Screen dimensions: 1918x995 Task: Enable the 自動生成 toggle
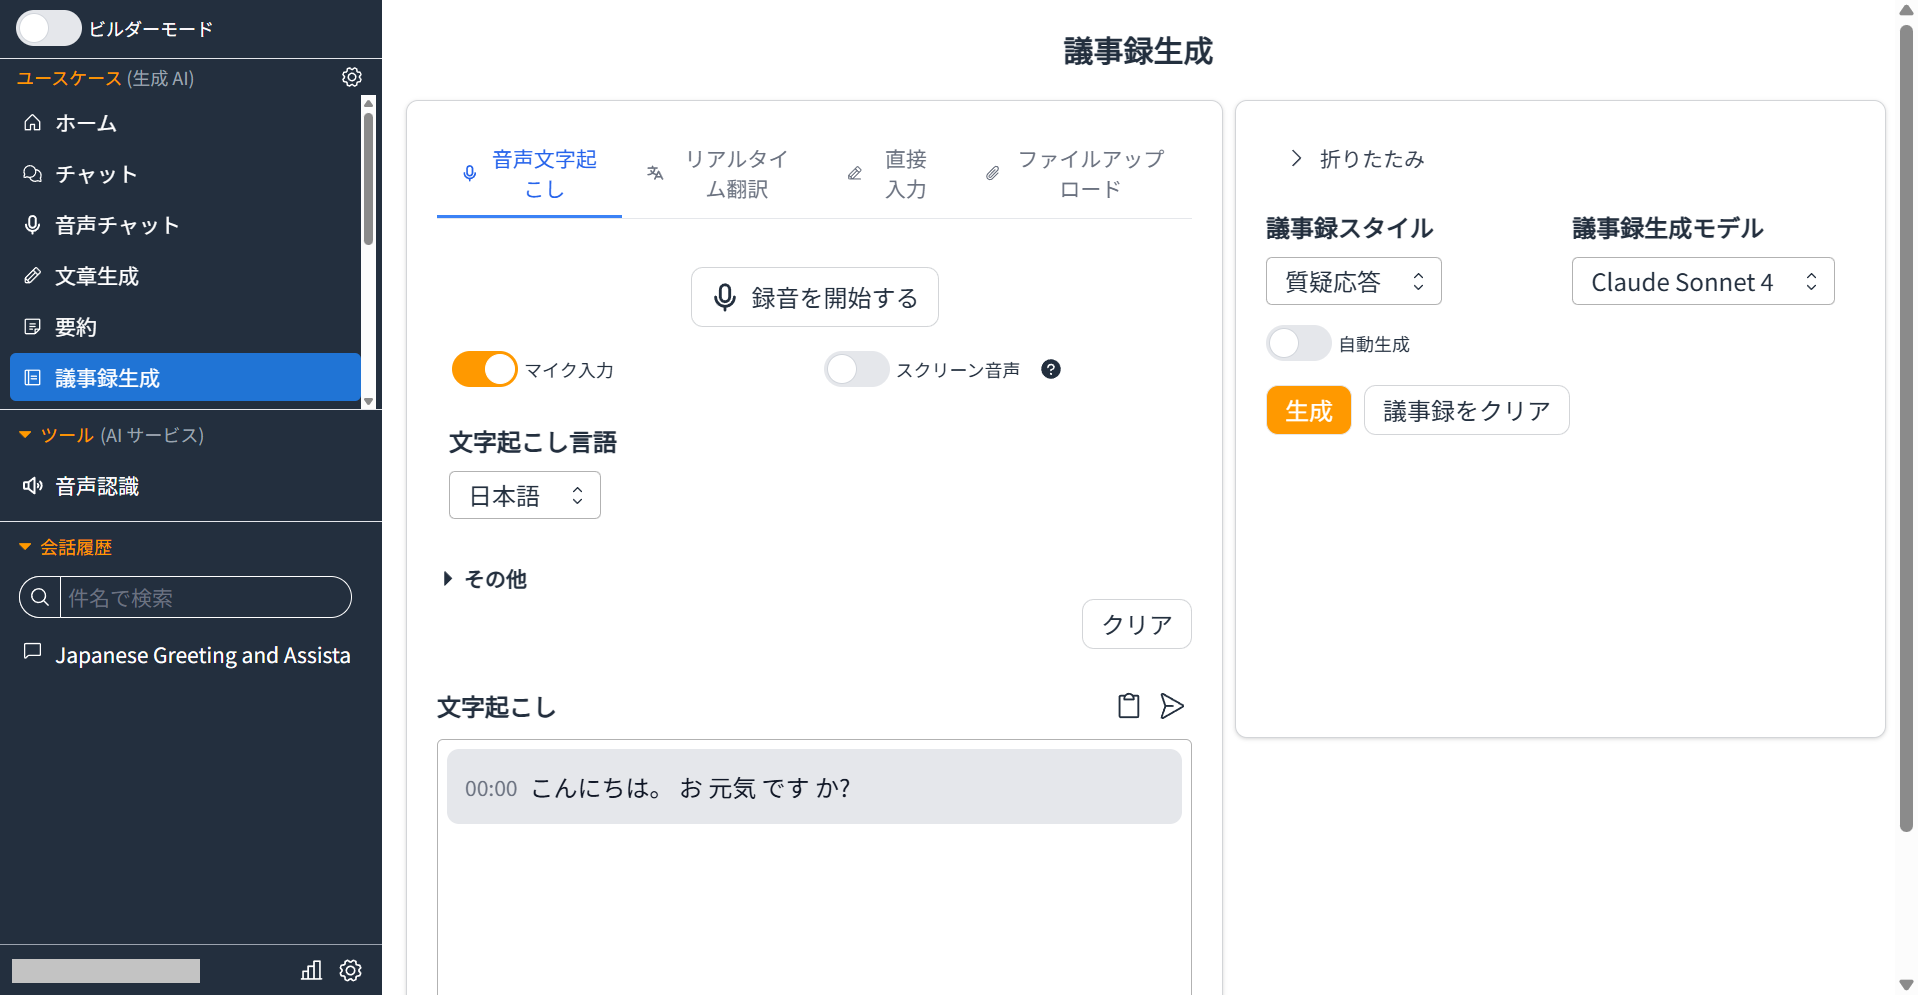click(x=1298, y=343)
